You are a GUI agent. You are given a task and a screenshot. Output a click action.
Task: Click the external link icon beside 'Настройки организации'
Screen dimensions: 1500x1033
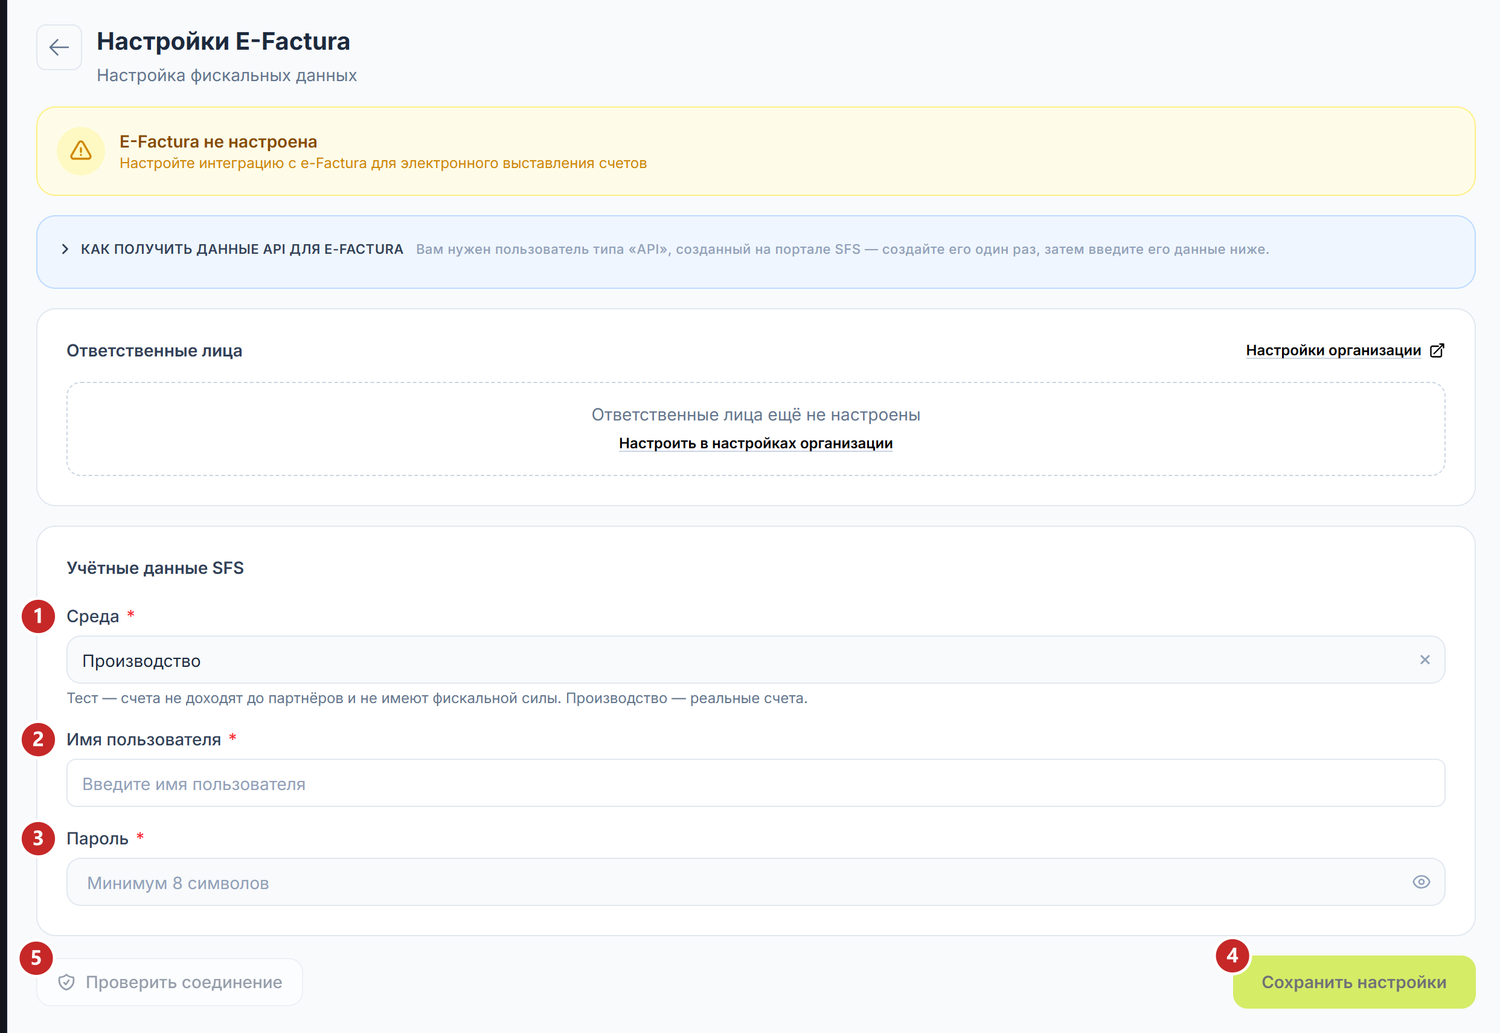point(1437,350)
